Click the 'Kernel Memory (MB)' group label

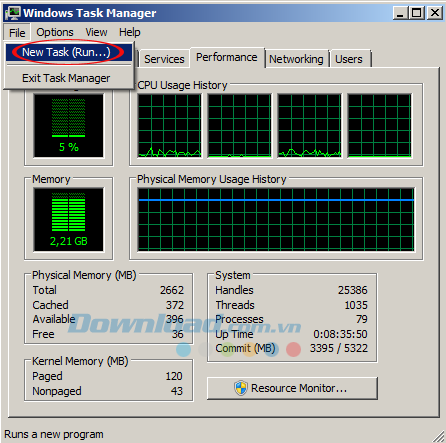pos(80,361)
